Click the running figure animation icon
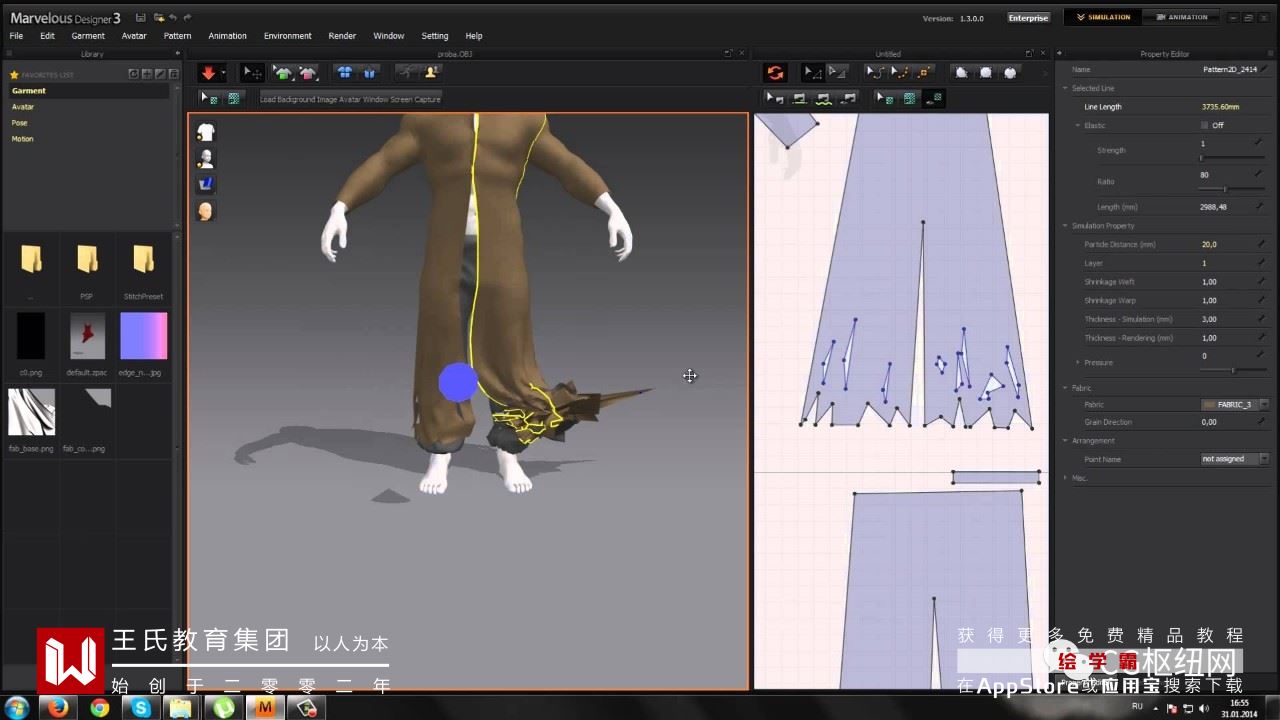Image resolution: width=1280 pixels, height=720 pixels. point(406,72)
